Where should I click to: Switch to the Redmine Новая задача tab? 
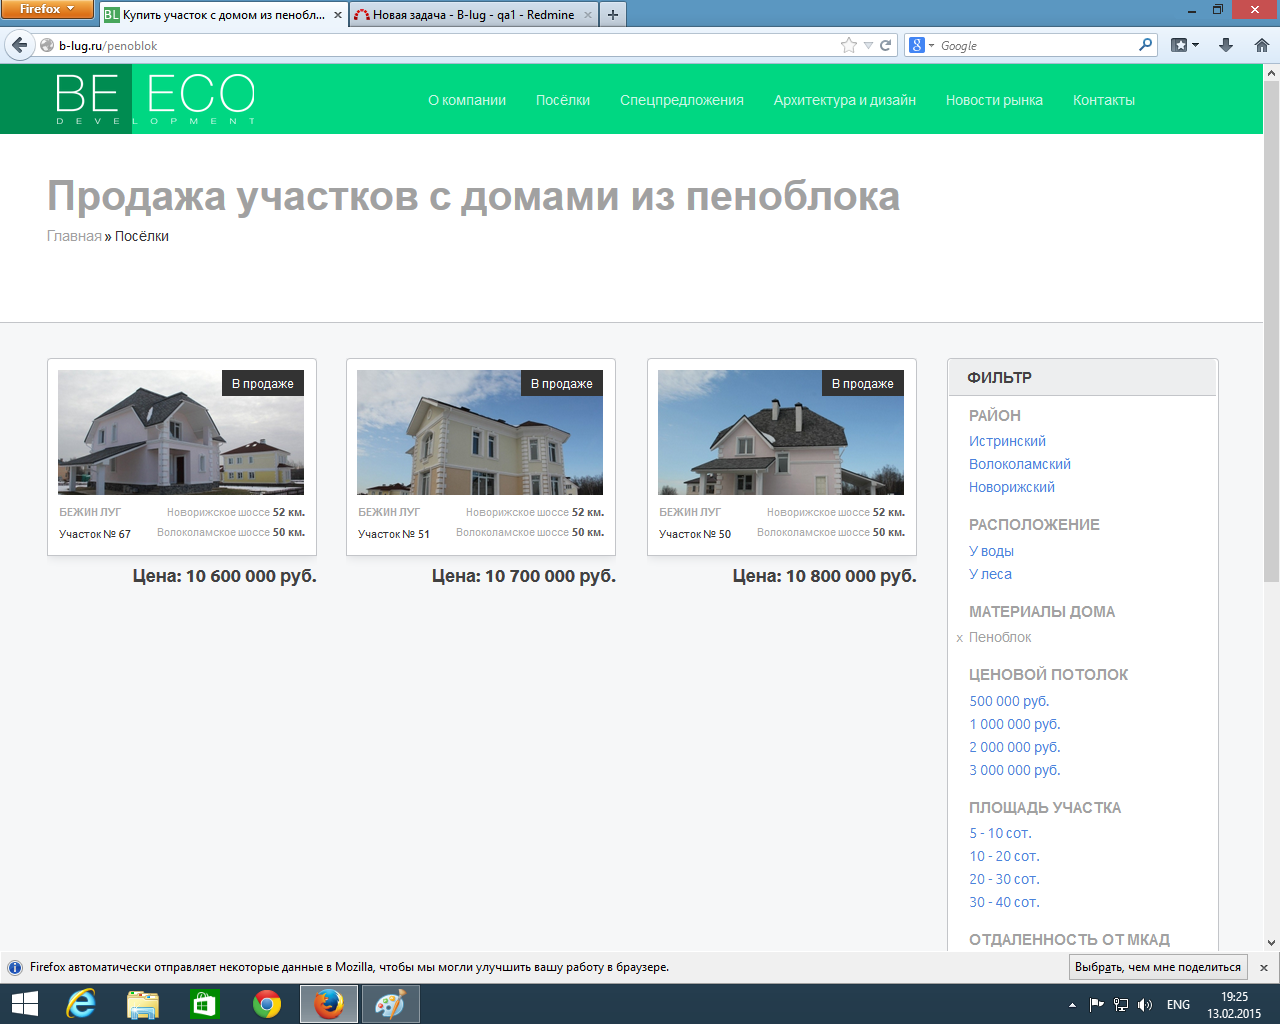coord(472,15)
